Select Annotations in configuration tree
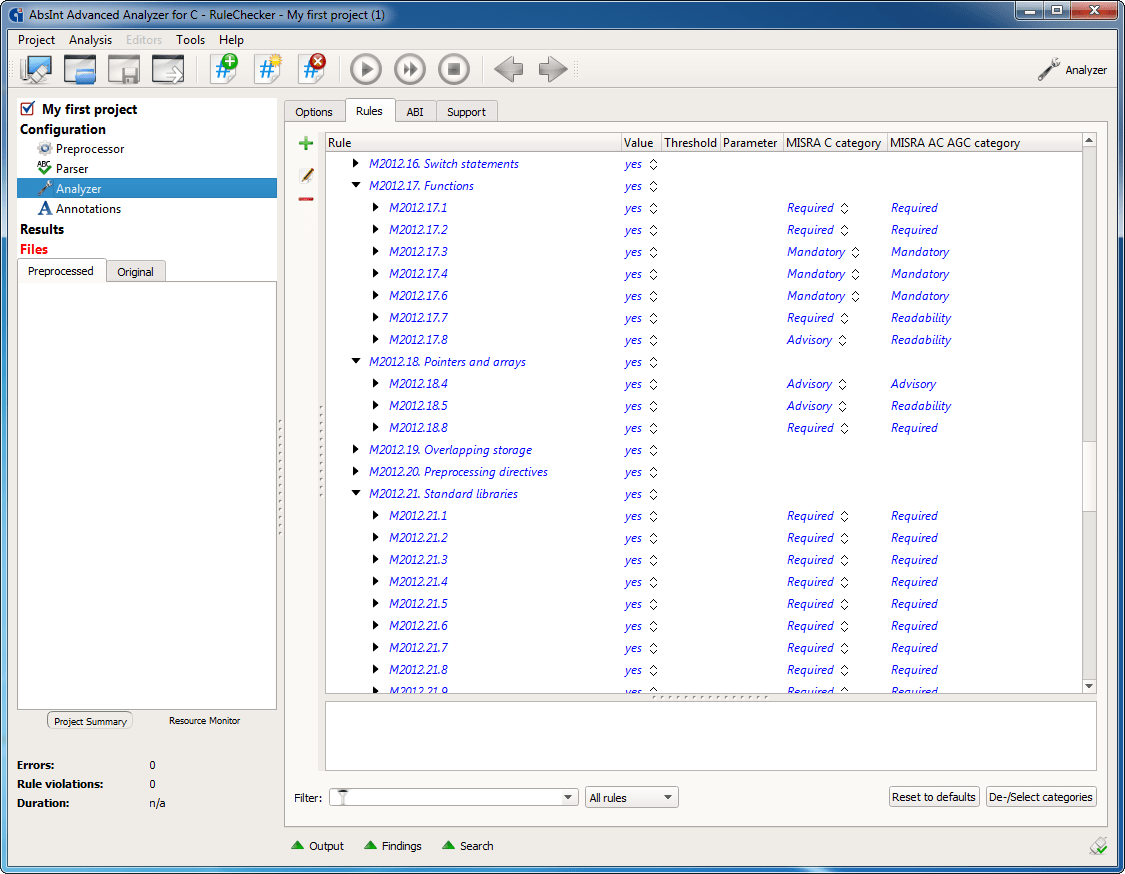 88,209
